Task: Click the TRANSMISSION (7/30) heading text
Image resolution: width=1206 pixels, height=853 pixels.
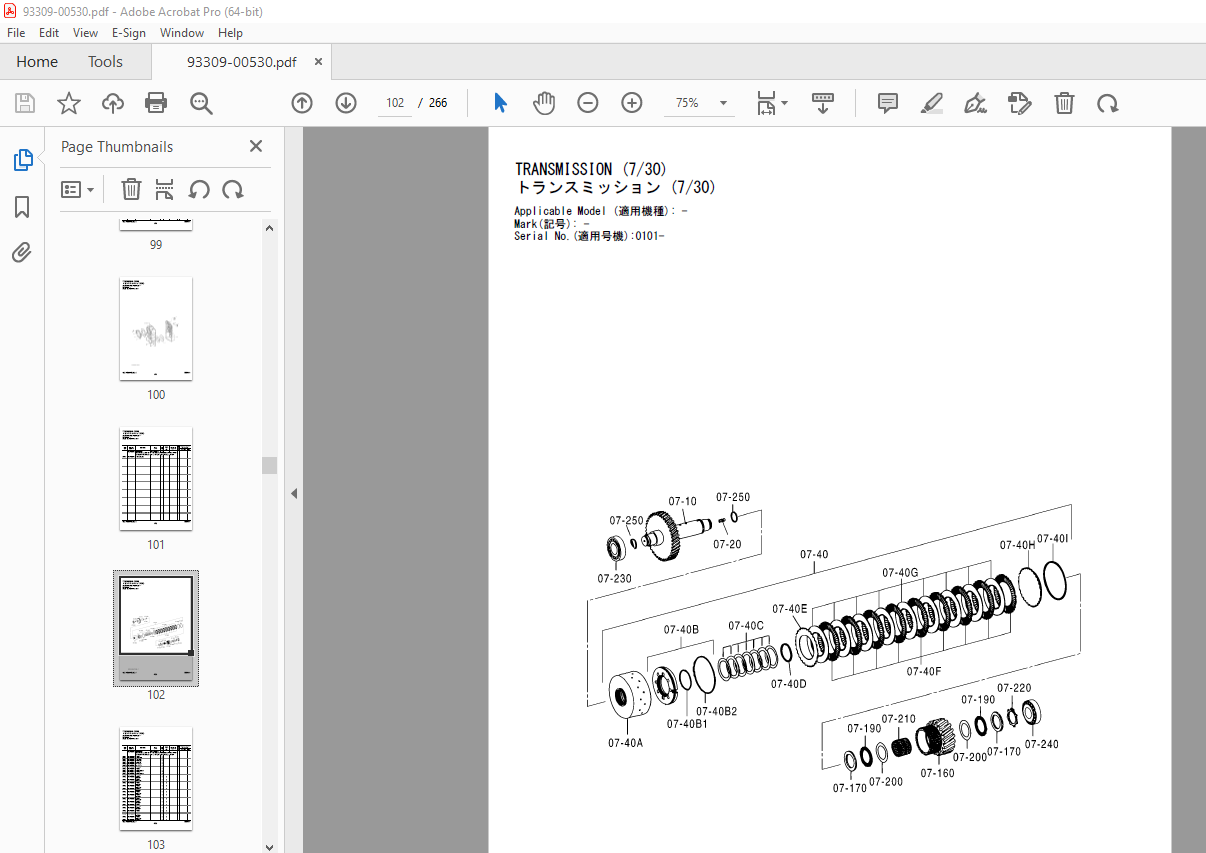Action: pos(590,169)
